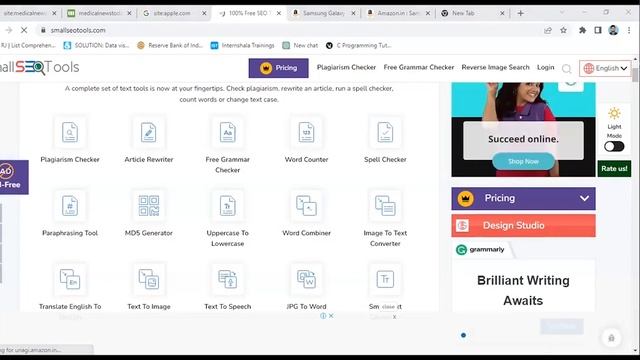Open Reverse Image Search in the top menu
Viewport: 640px width, 360px height.
pyautogui.click(x=496, y=67)
